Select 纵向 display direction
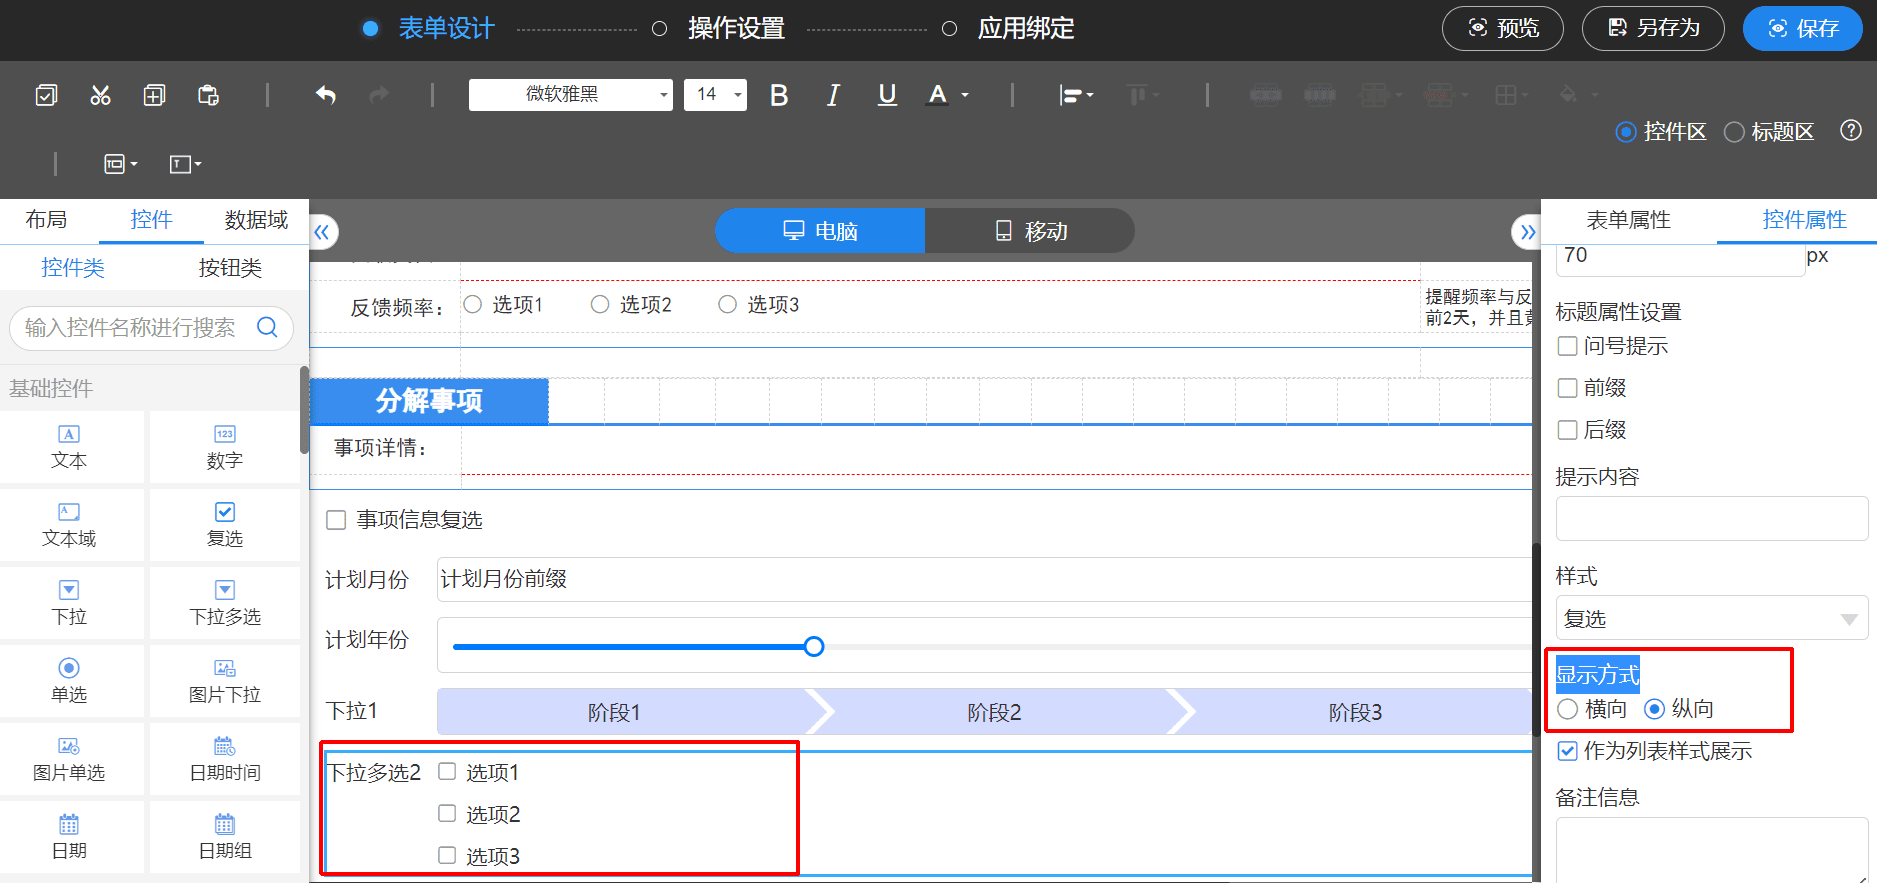 point(1655,709)
